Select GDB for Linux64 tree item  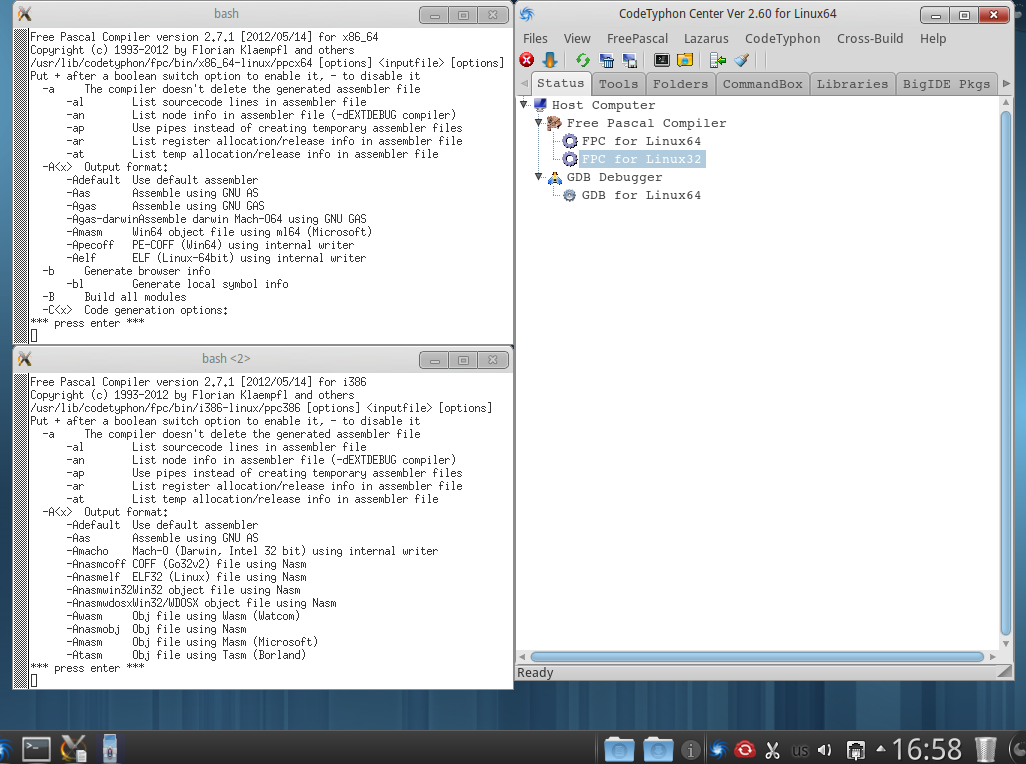[641, 195]
